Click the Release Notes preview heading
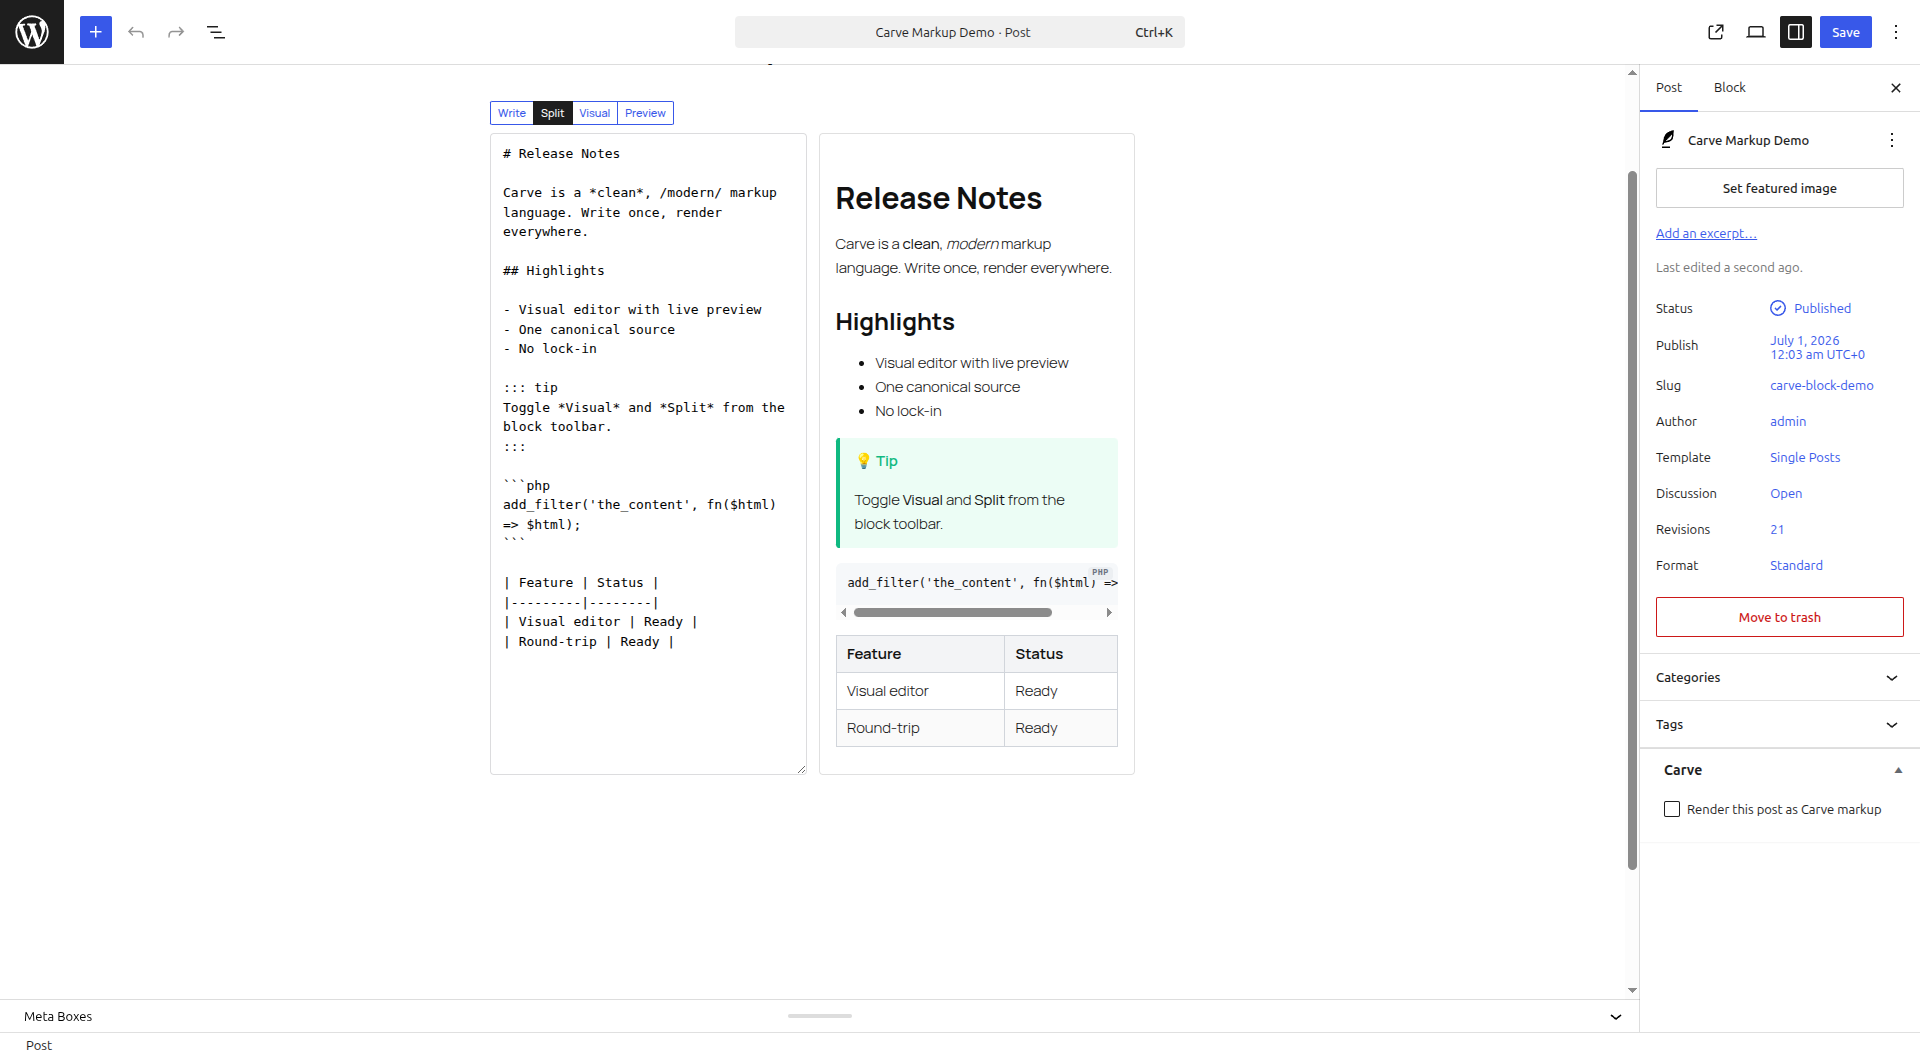Viewport: 1920px width, 1057px height. 938,198
